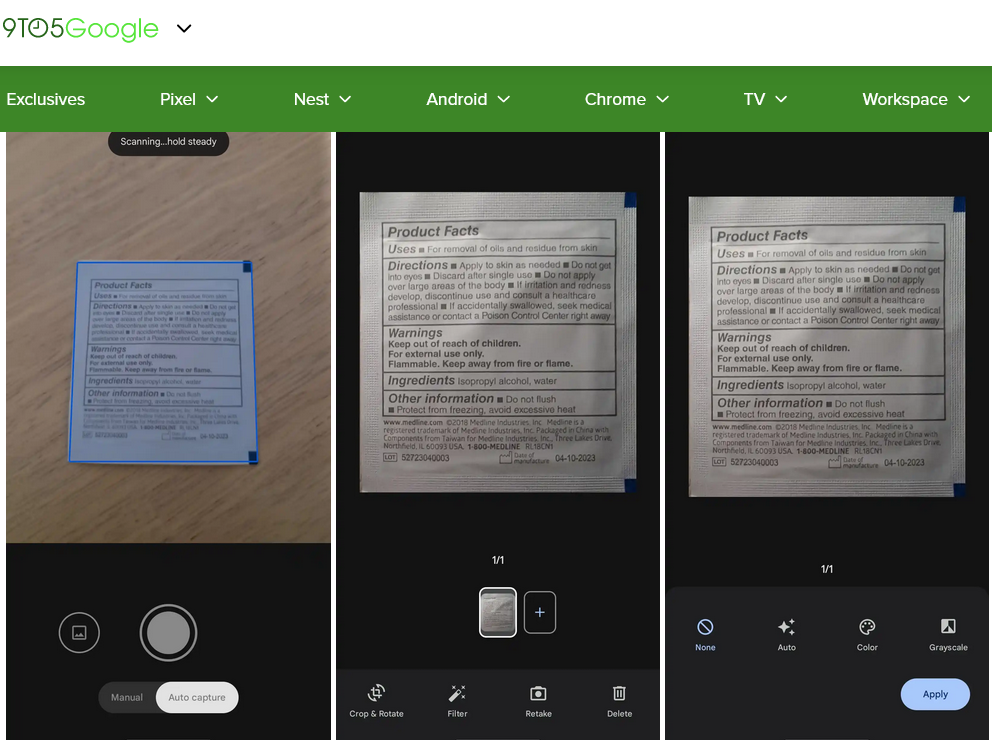Delete the scanned page with the trash icon

(x=619, y=701)
